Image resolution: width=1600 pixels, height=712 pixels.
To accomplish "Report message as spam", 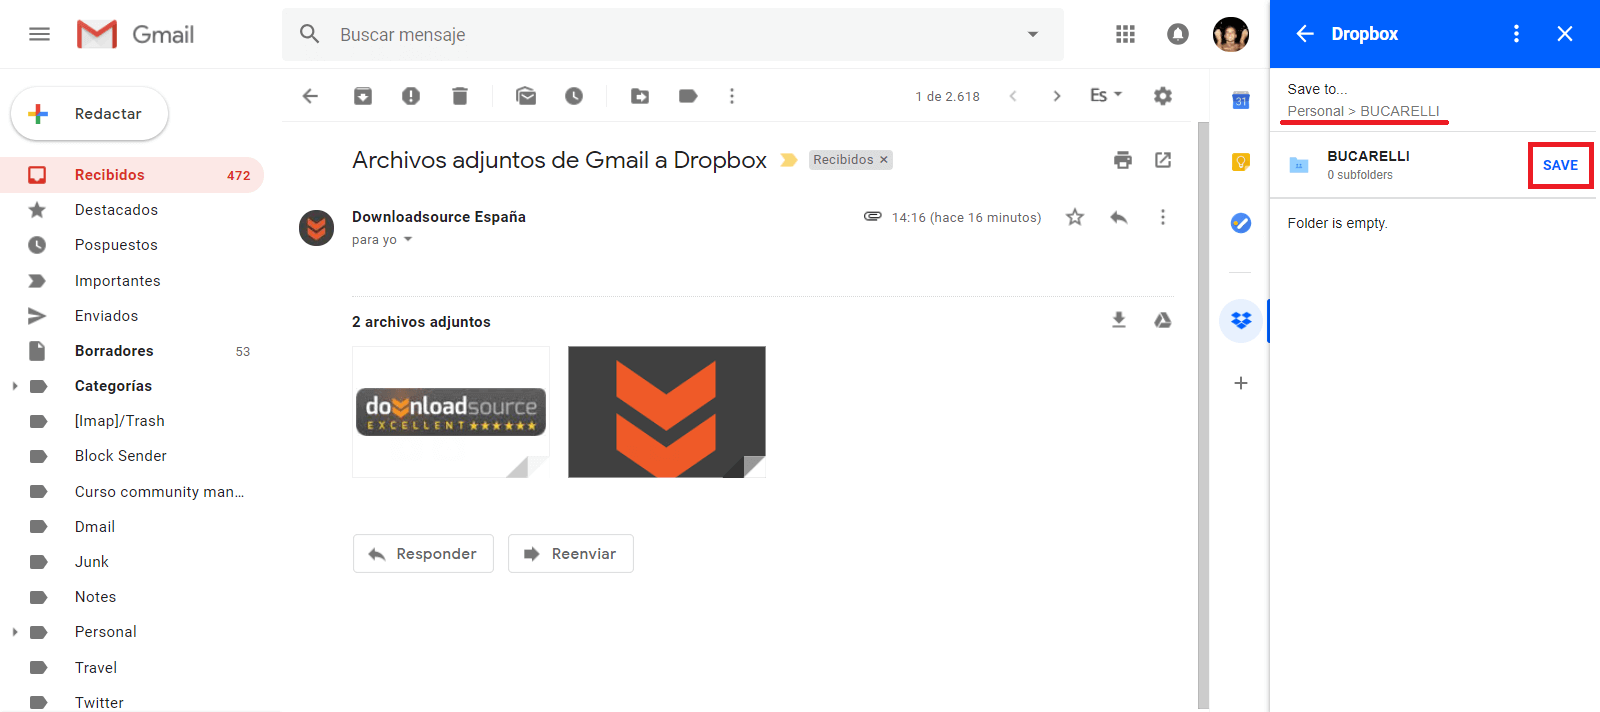I will (x=411, y=96).
